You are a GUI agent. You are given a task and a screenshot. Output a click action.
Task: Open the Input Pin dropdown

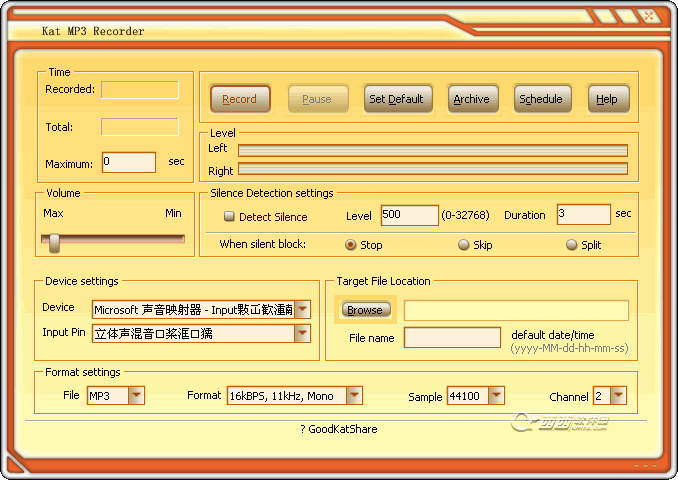coord(302,334)
